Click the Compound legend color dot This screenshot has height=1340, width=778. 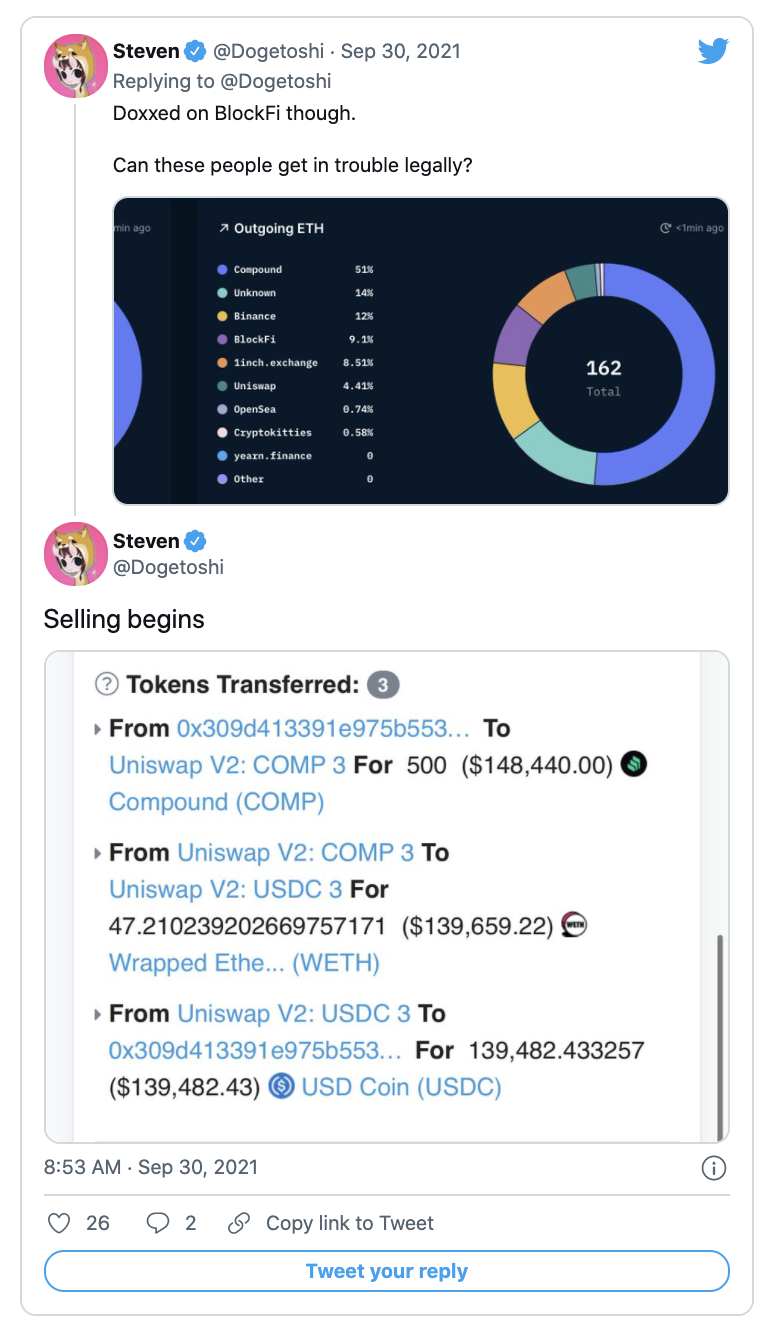pos(222,270)
